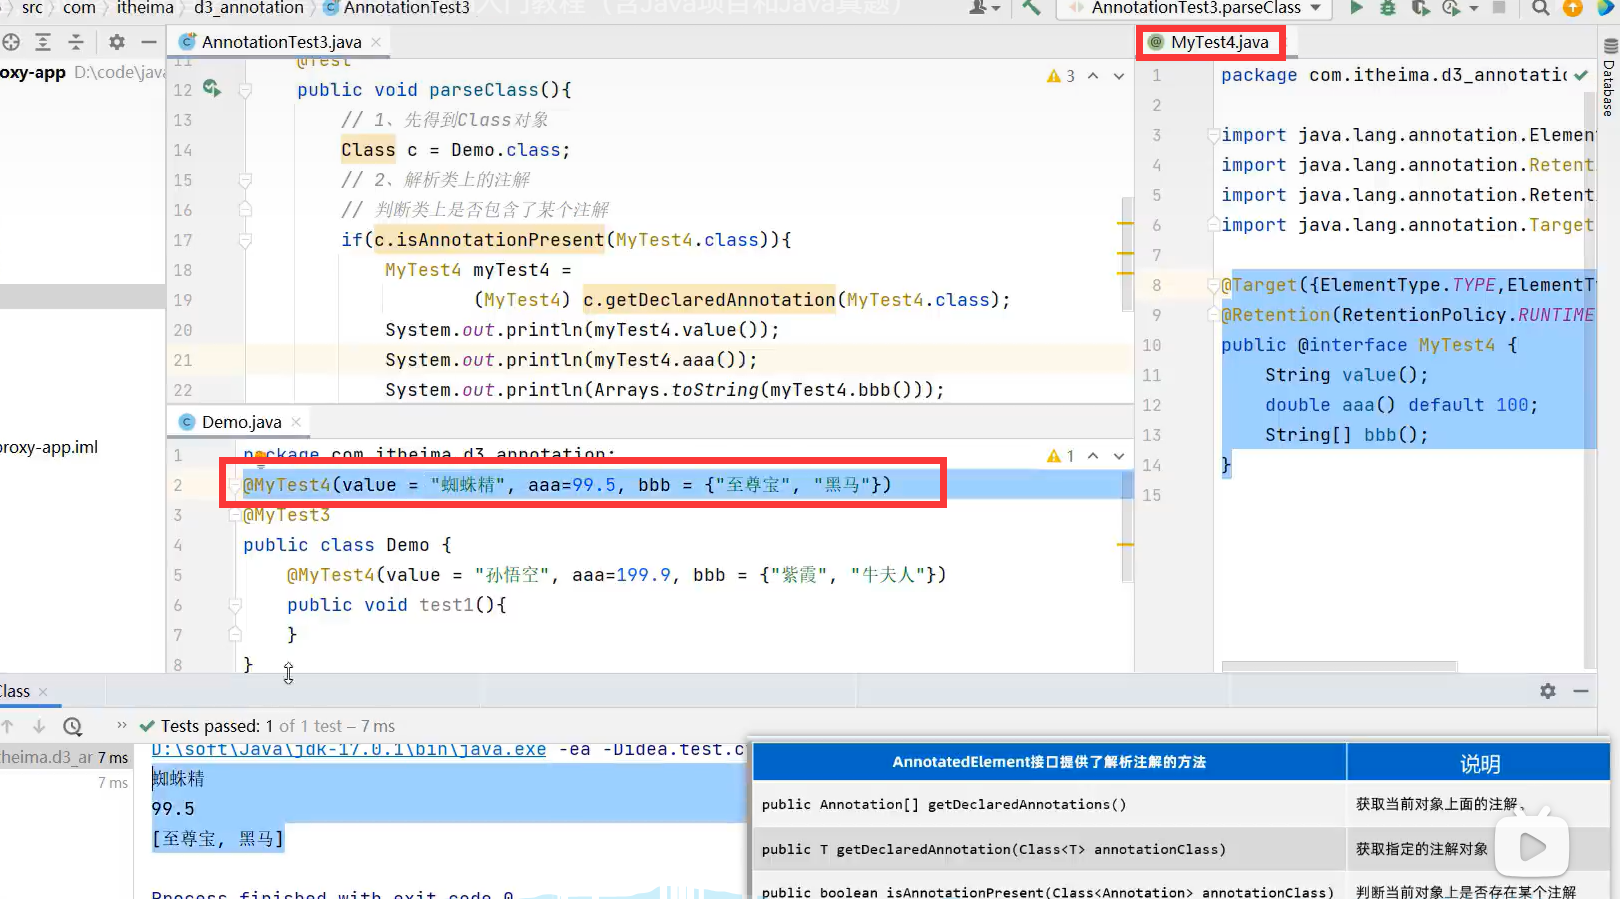Image resolution: width=1620 pixels, height=899 pixels.
Task: Toggle code fold marker on line 12
Action: [x=245, y=90]
